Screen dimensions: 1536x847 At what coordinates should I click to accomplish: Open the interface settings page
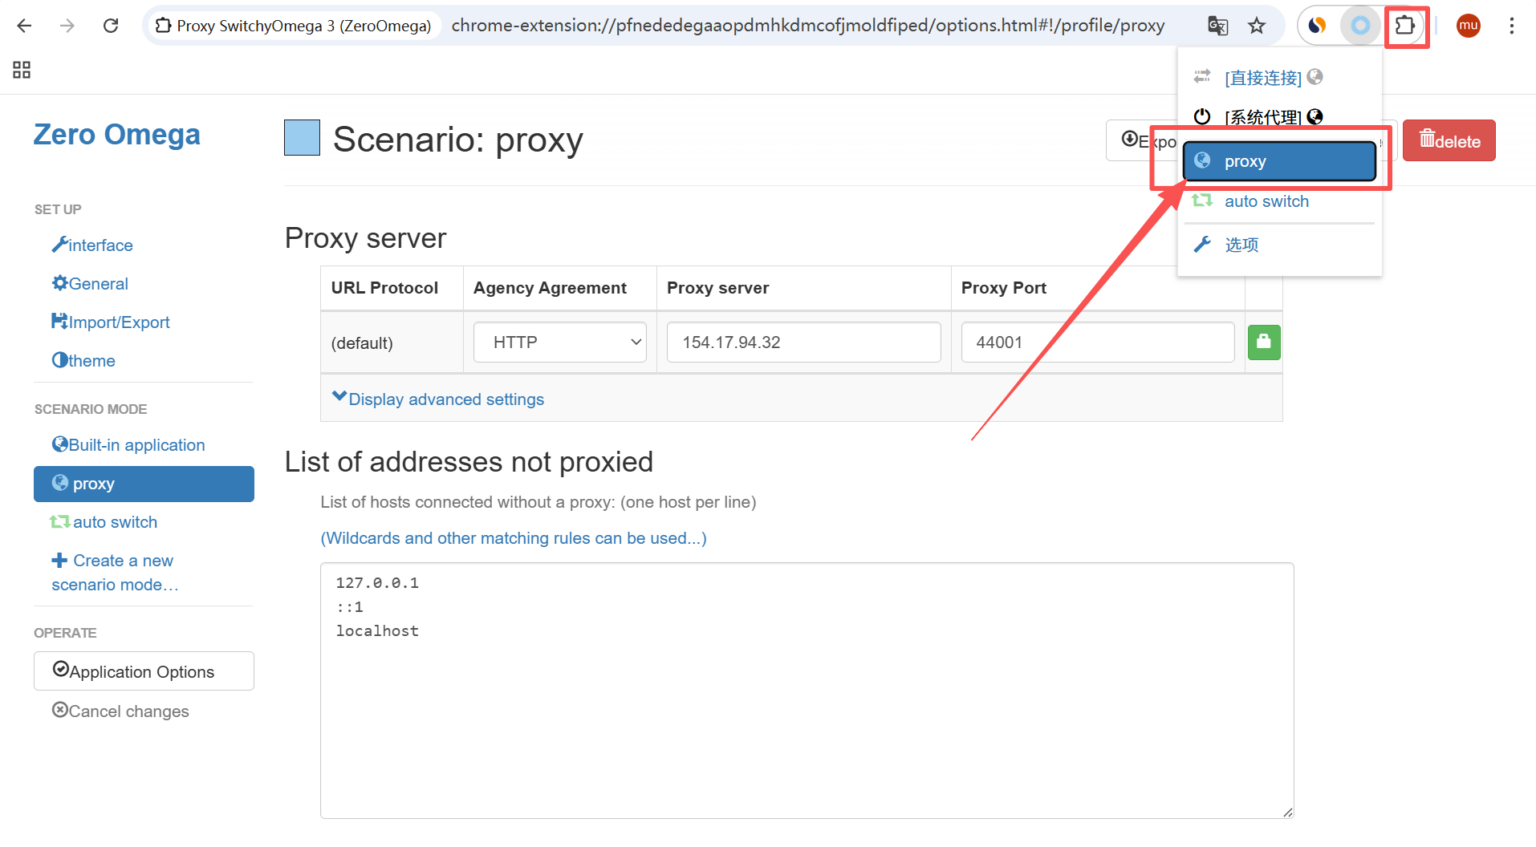pyautogui.click(x=92, y=245)
